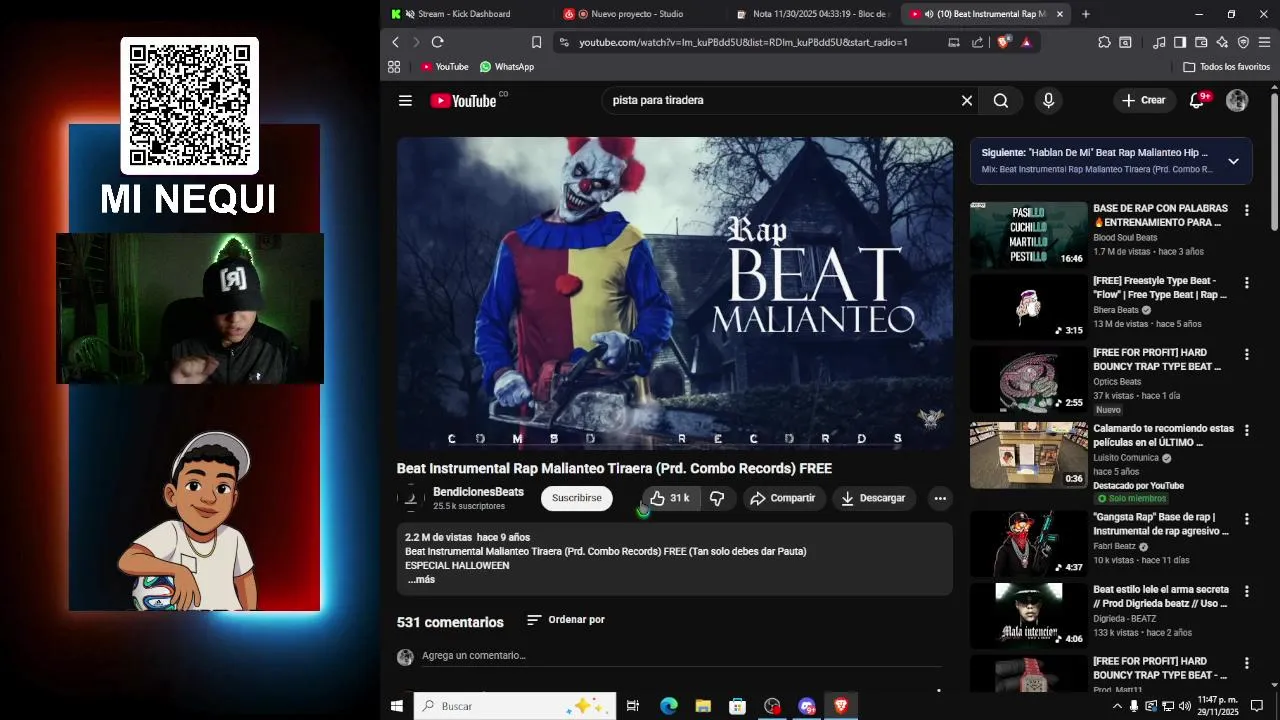Open Task View on the taskbar

tap(633, 706)
